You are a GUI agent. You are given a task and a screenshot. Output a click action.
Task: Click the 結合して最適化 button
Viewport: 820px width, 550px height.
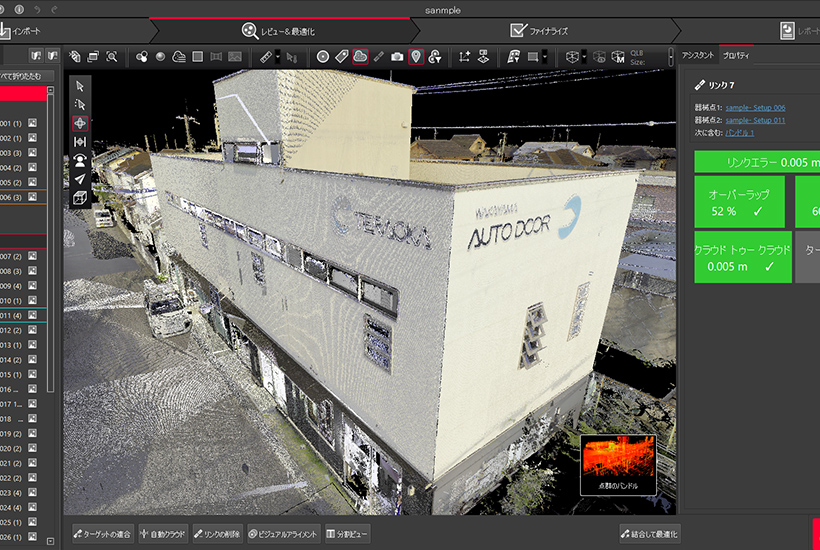[x=650, y=534]
